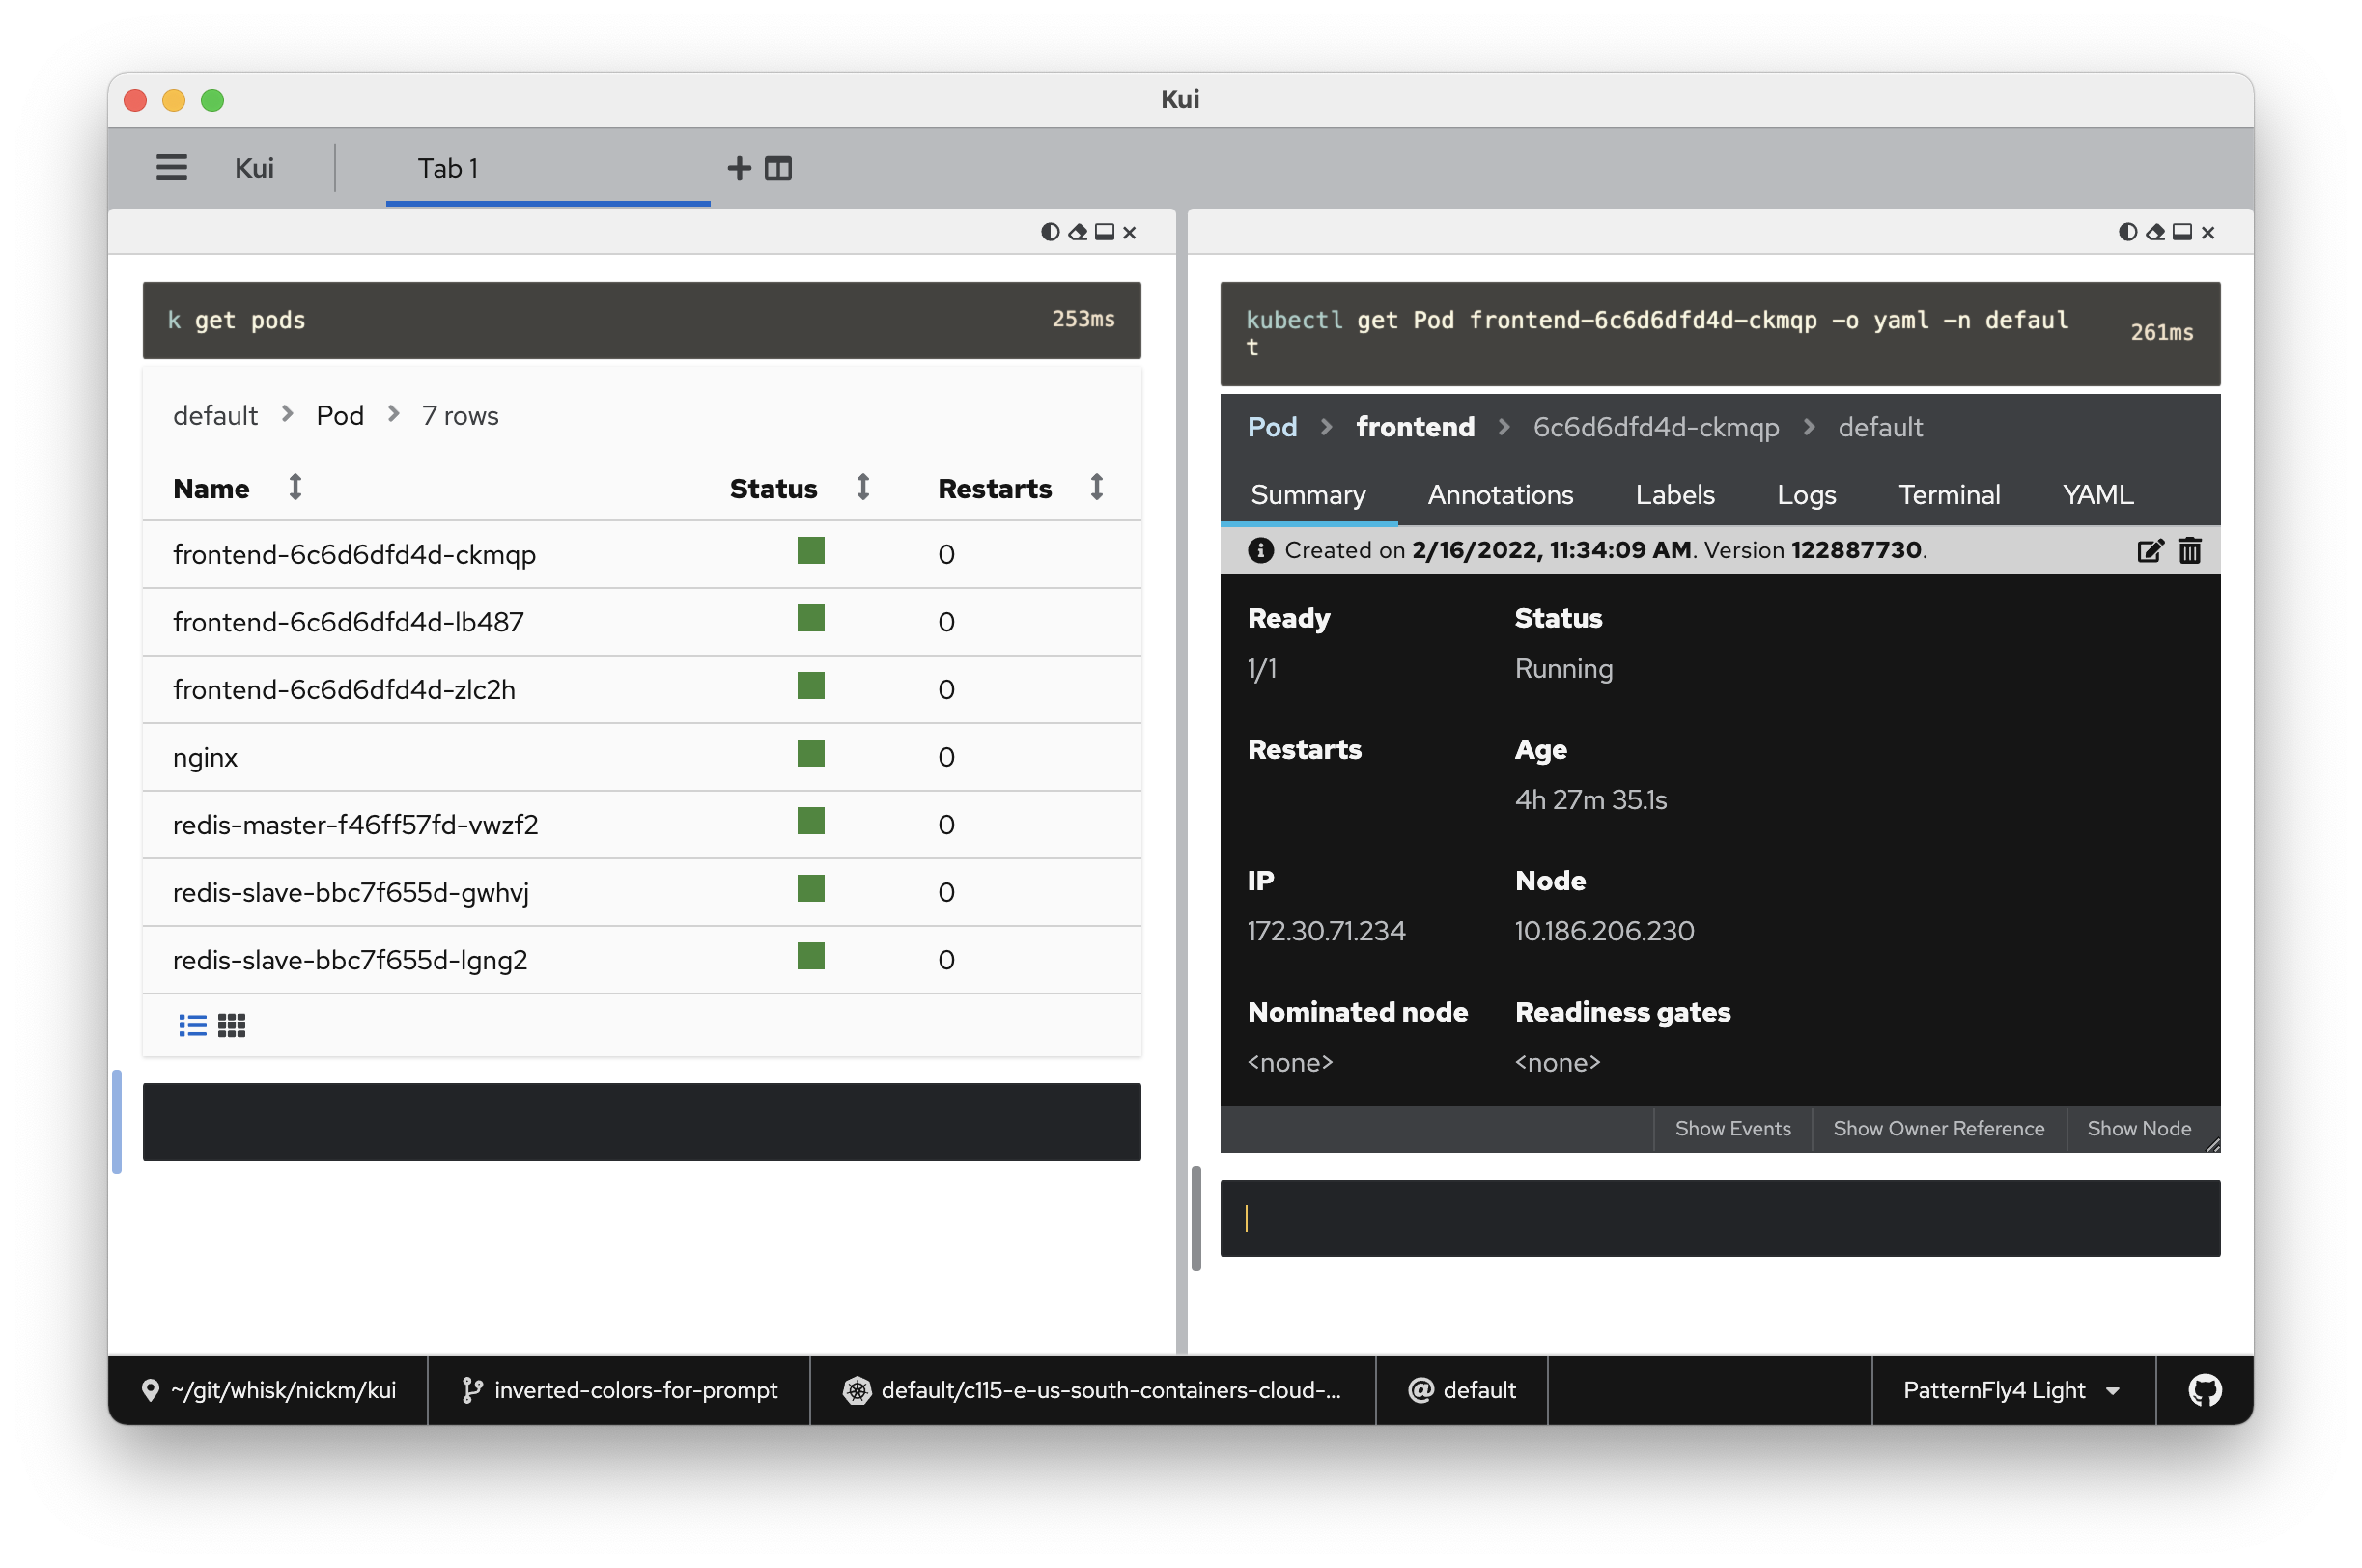Open the PatternFly4 Light theme dropdown
The image size is (2362, 1568).
[x=2011, y=1390]
